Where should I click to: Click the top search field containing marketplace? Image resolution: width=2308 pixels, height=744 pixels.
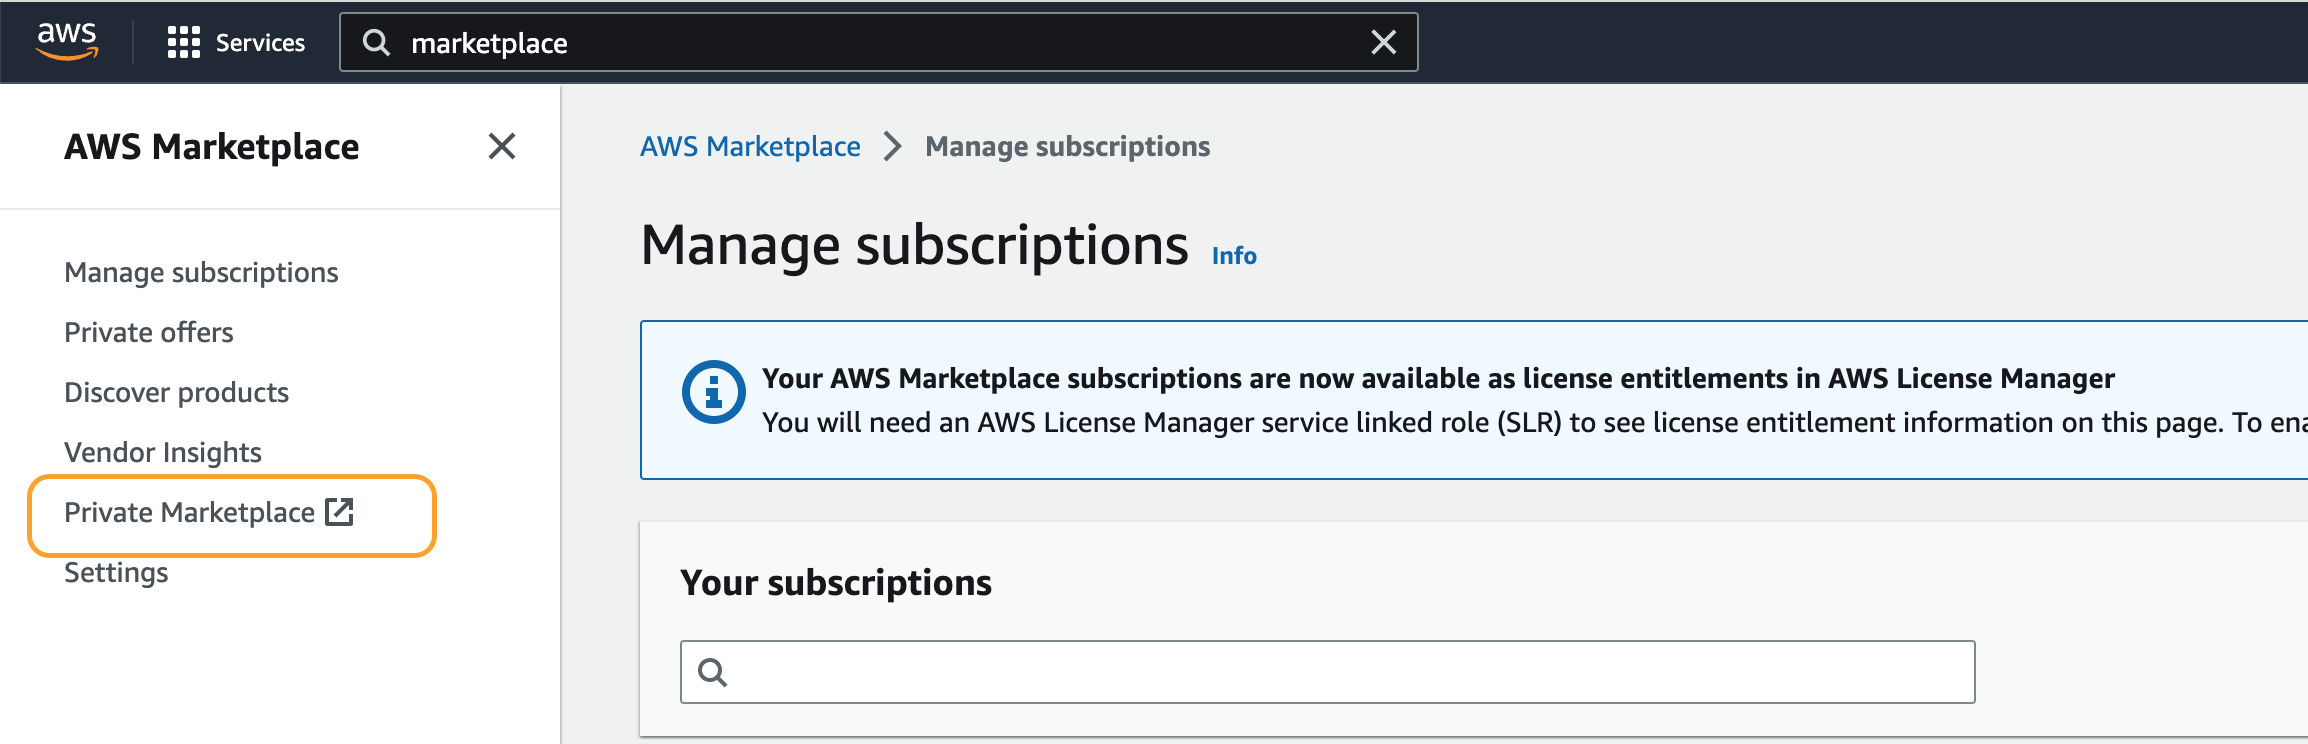[x=878, y=42]
